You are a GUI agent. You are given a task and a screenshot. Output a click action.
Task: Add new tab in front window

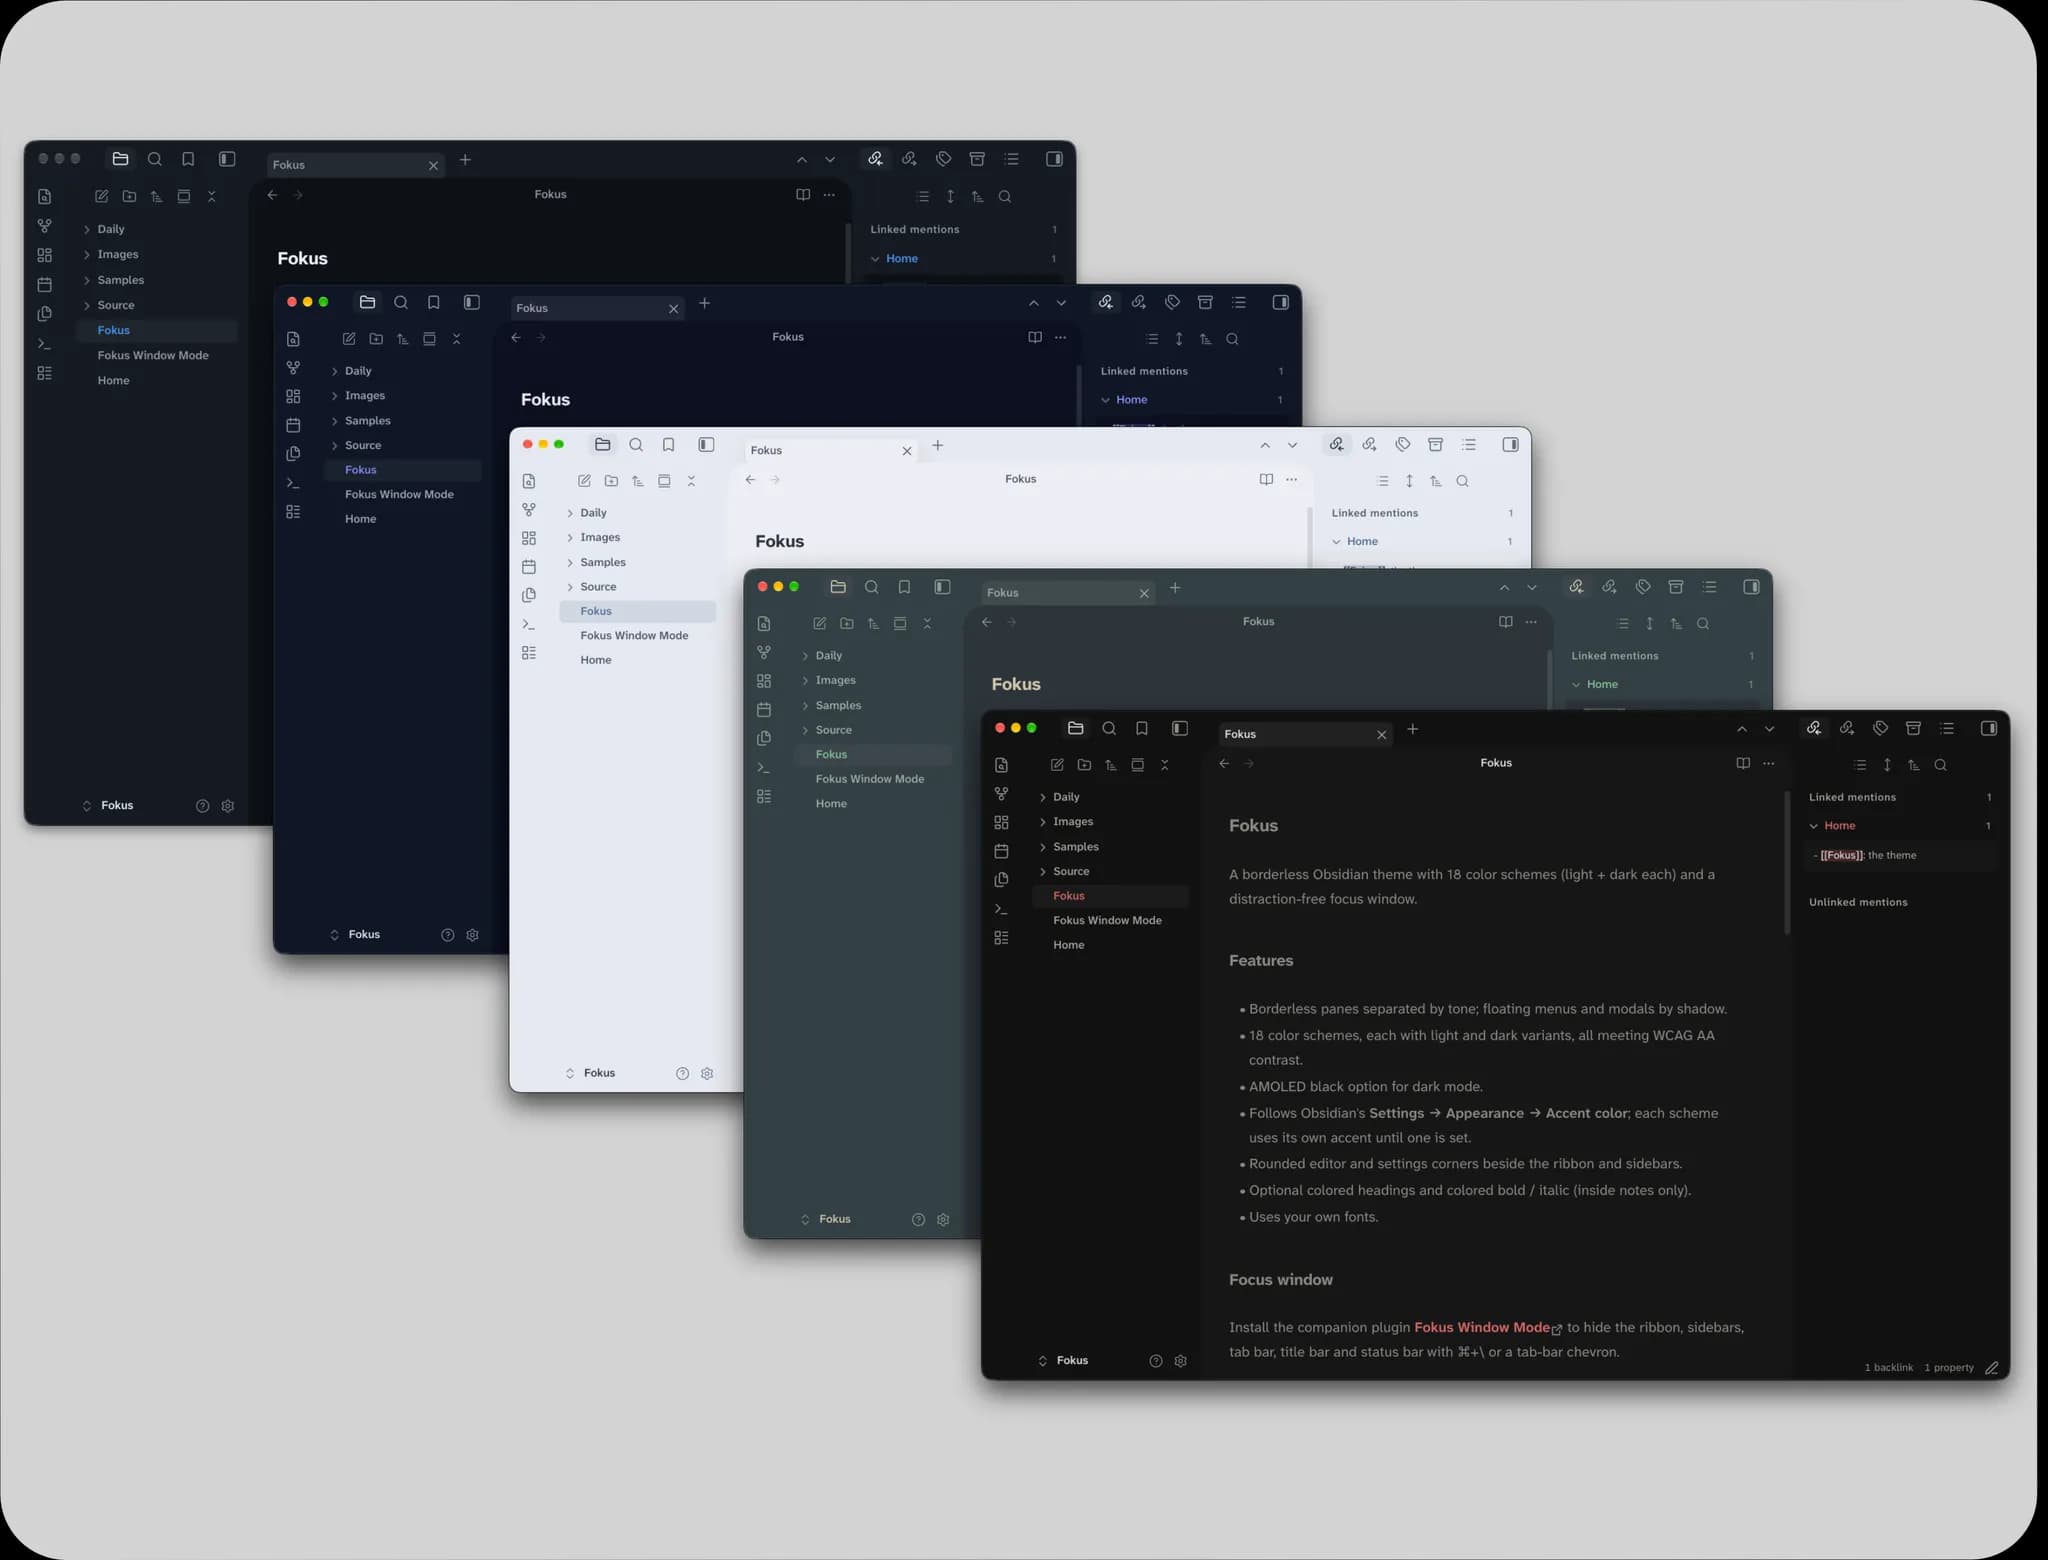tap(1413, 729)
